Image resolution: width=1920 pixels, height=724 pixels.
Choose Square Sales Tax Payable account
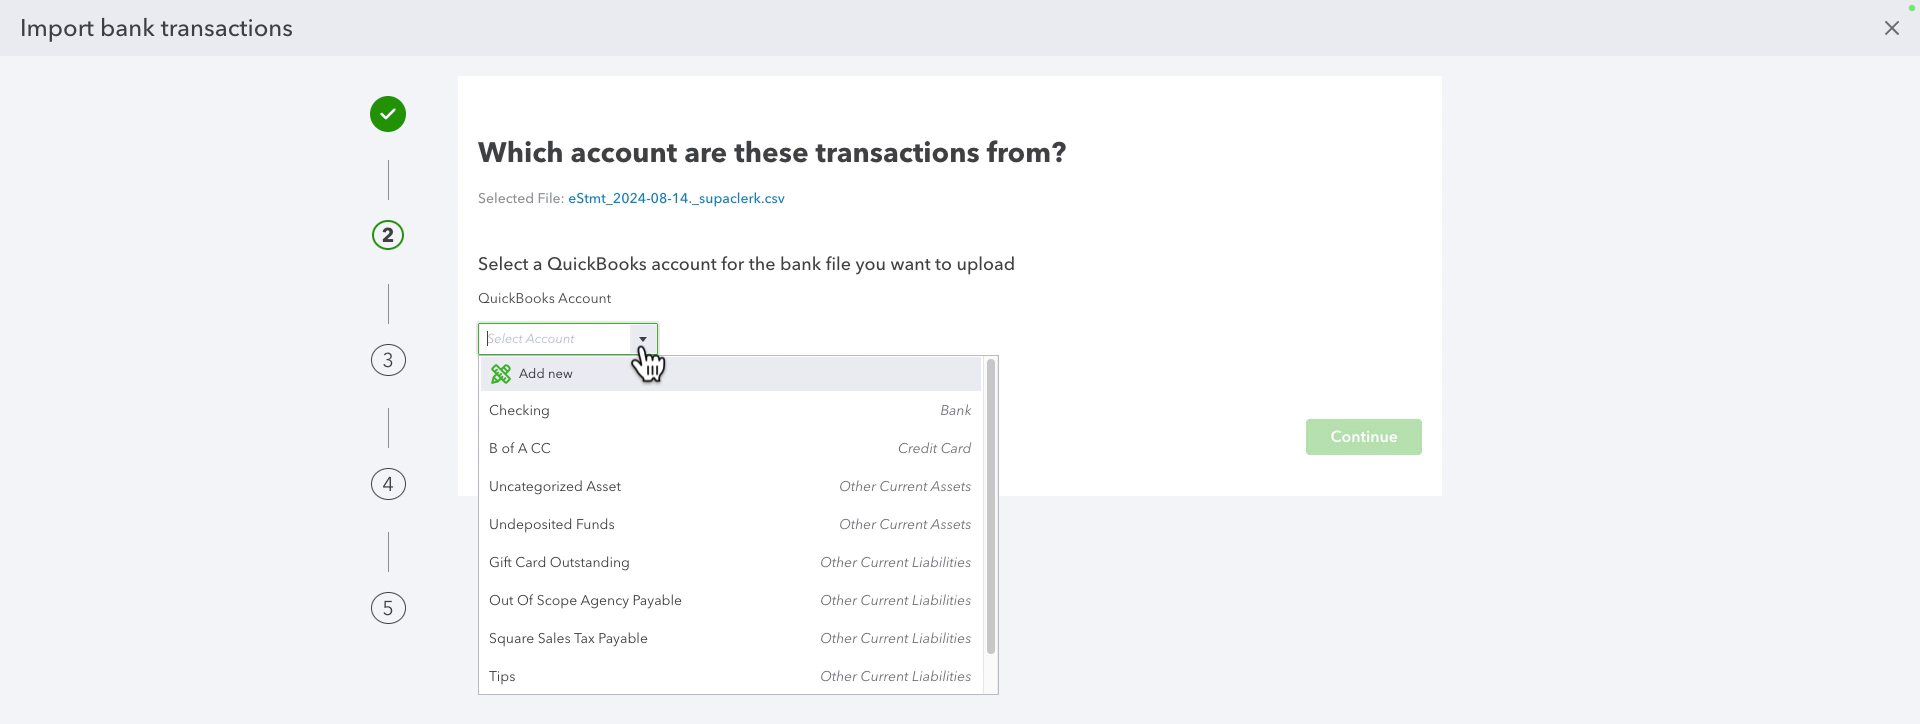(x=730, y=639)
